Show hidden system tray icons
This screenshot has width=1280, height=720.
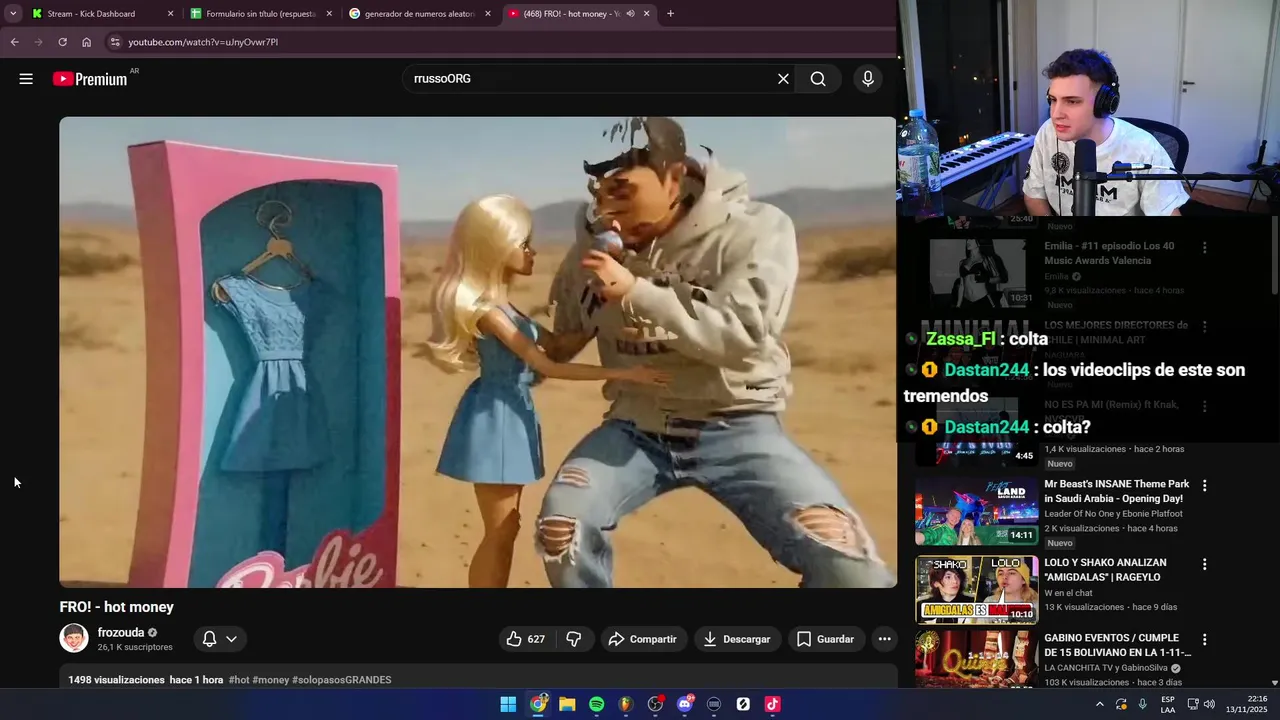point(1099,704)
